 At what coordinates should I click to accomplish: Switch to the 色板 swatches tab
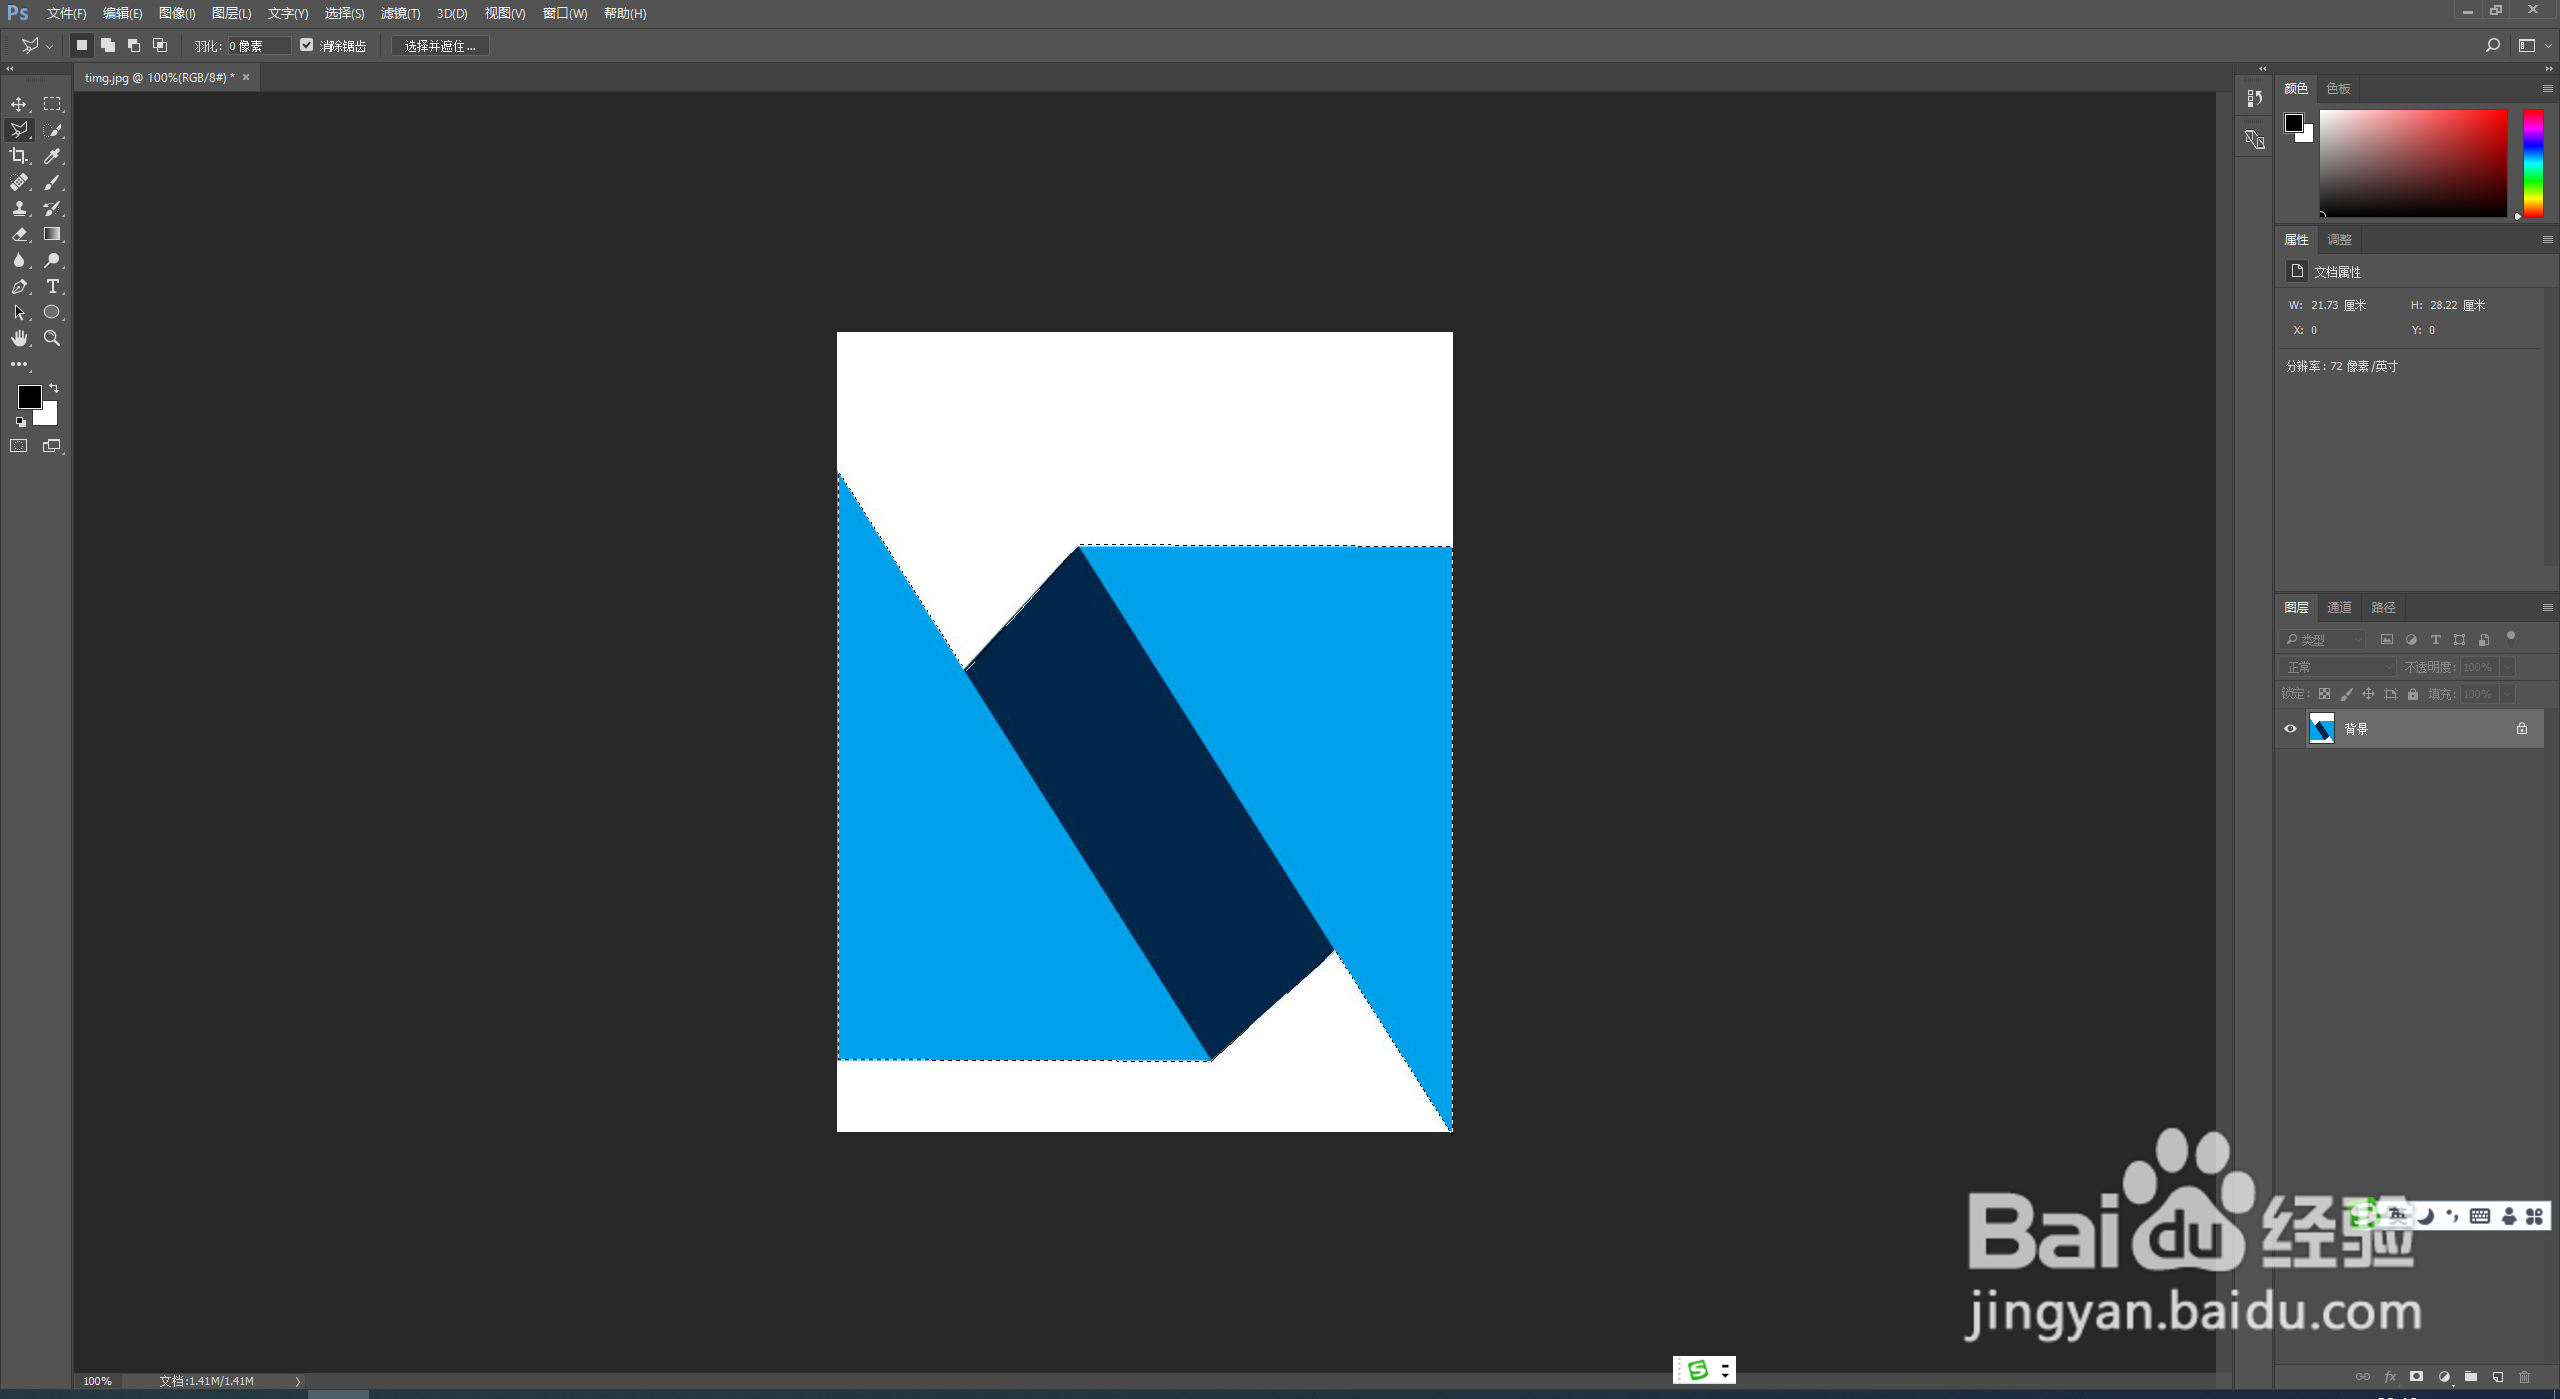point(2338,88)
